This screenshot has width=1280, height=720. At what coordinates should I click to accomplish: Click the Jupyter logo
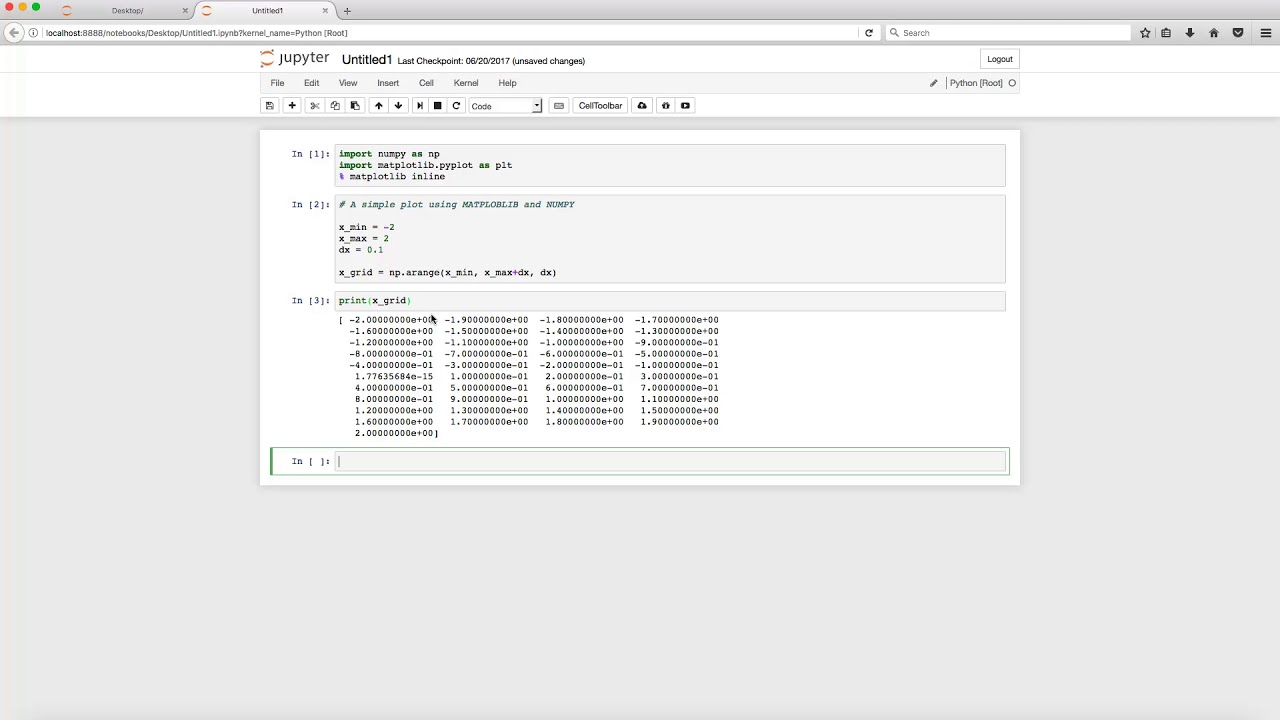pyautogui.click(x=295, y=59)
